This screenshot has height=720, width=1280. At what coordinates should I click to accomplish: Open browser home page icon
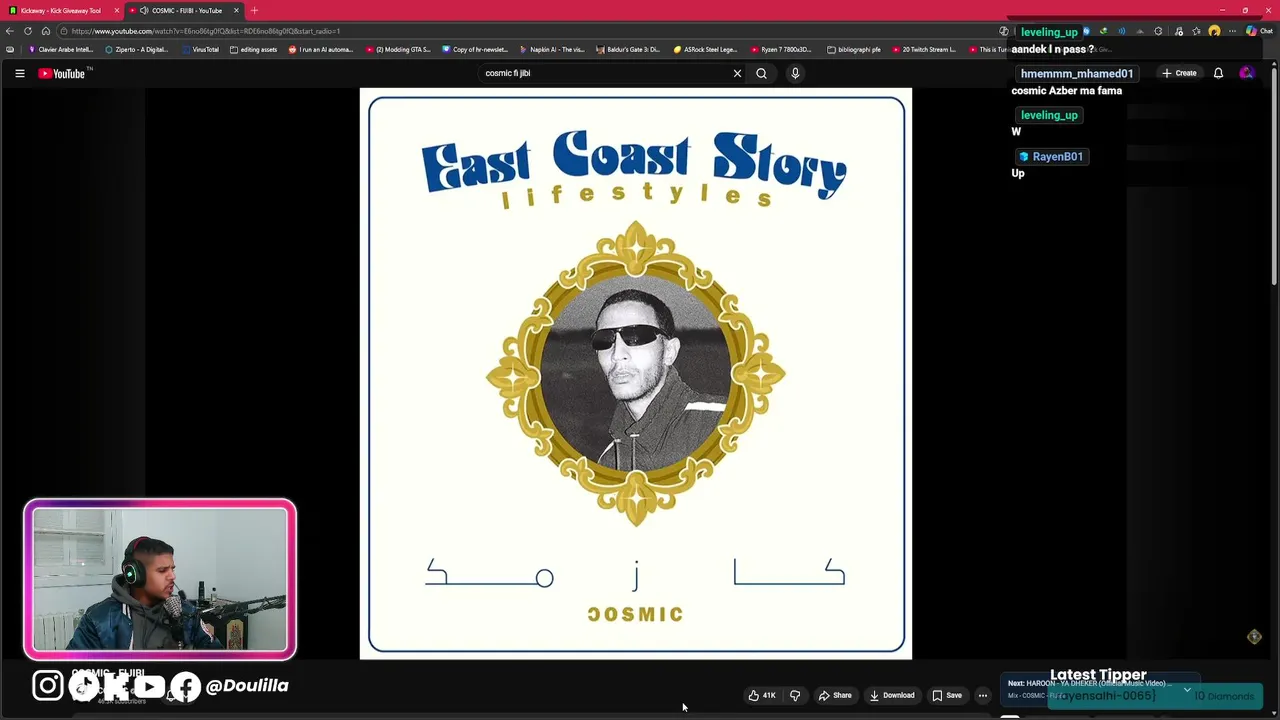pos(46,31)
